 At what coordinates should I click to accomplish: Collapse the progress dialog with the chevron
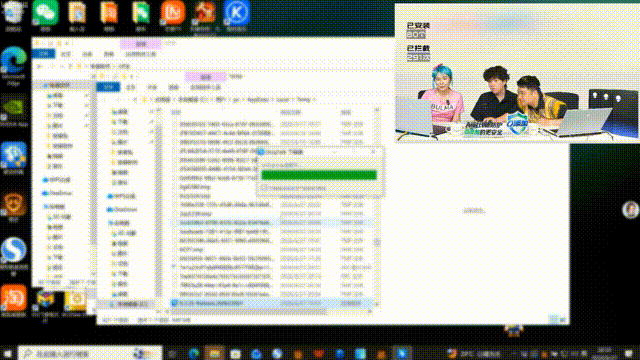click(334, 152)
